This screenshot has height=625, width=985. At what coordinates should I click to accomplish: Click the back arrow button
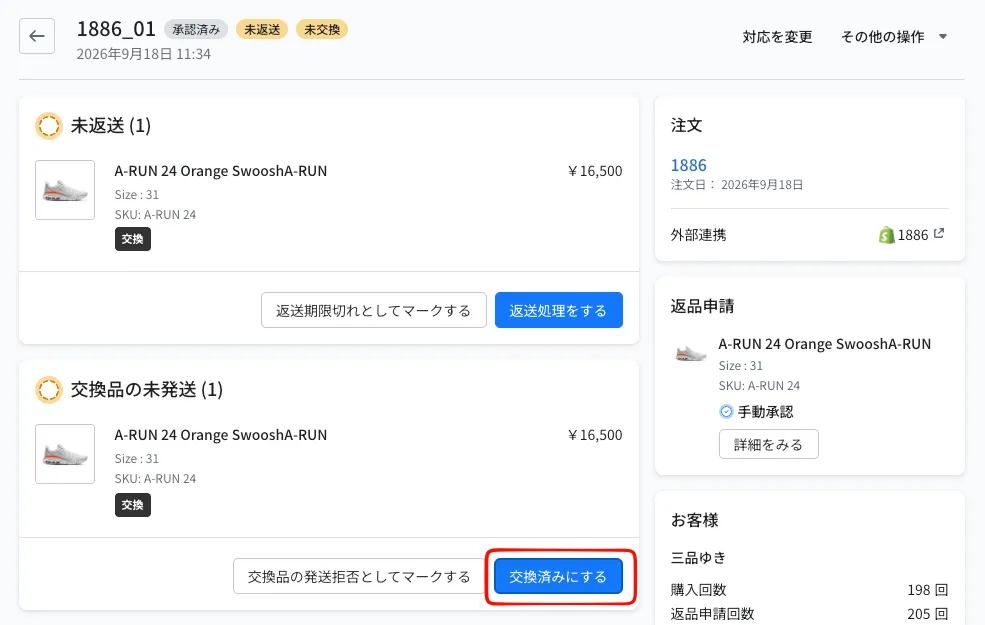(x=37, y=36)
